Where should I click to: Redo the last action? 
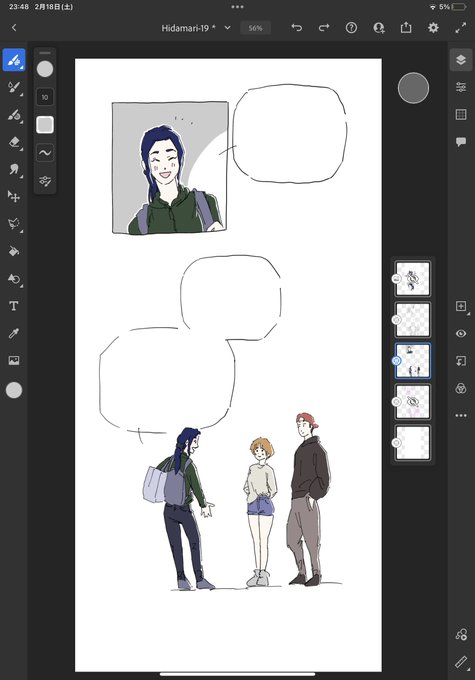click(324, 28)
